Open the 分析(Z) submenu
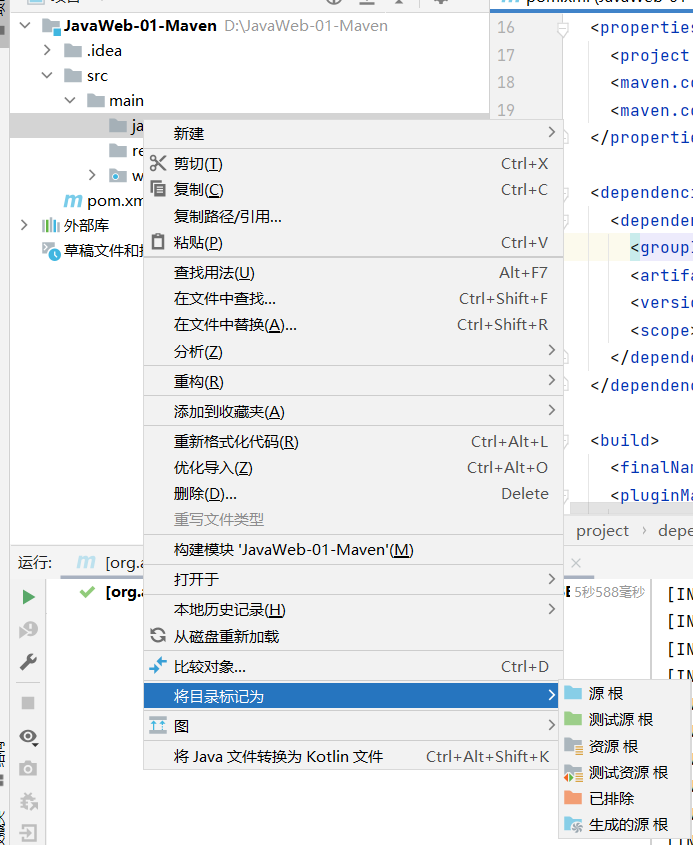693x845 pixels. point(354,351)
